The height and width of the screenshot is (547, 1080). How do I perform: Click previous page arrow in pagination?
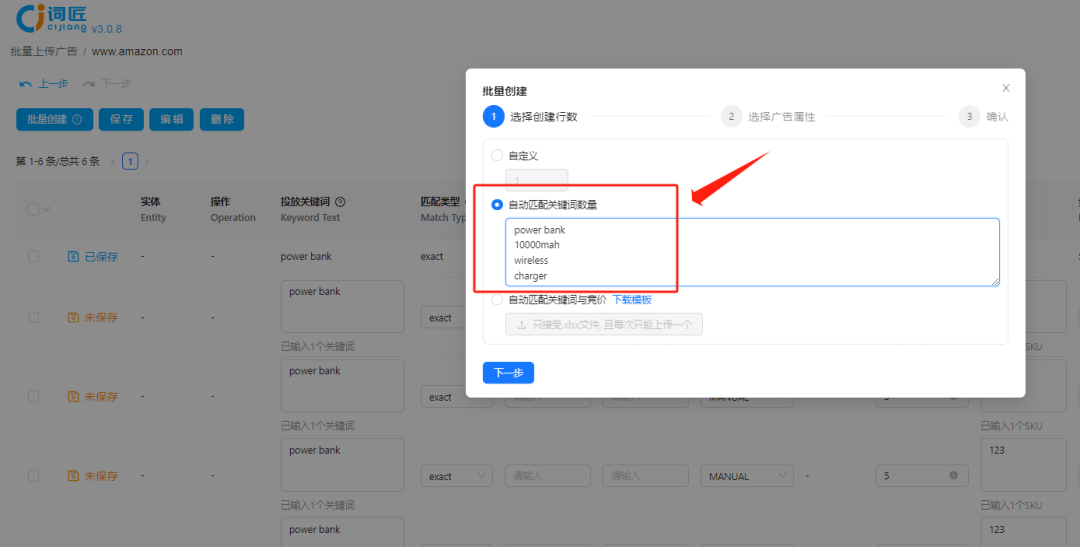(113, 162)
